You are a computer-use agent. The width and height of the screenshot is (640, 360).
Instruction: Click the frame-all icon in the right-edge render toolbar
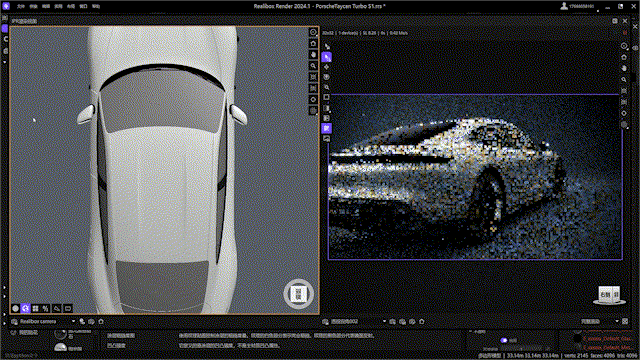pos(624,91)
